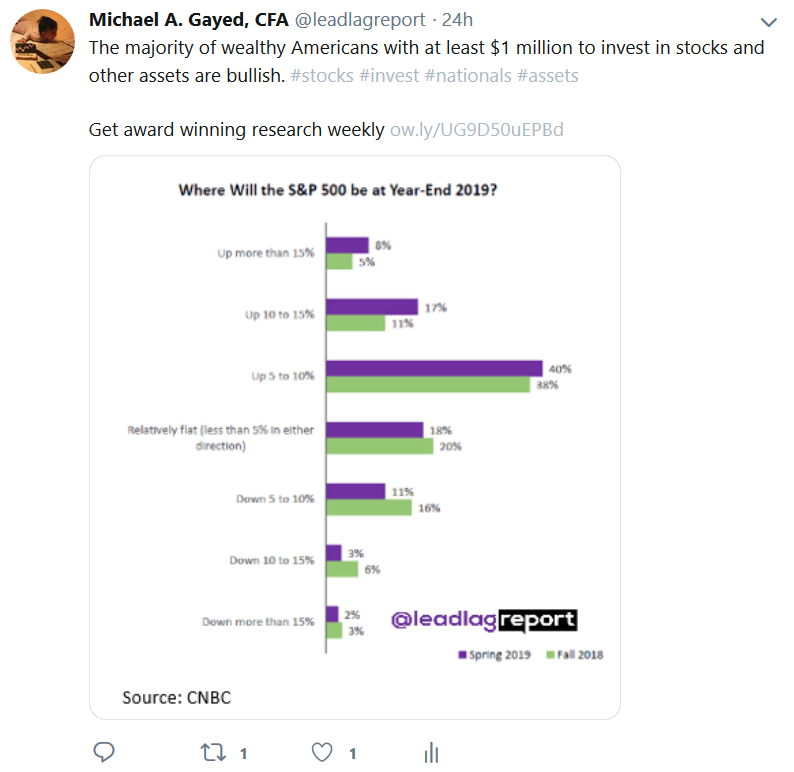Screen dimensions: 794x772
Task: Like the tweet with the heart icon
Action: (322, 752)
